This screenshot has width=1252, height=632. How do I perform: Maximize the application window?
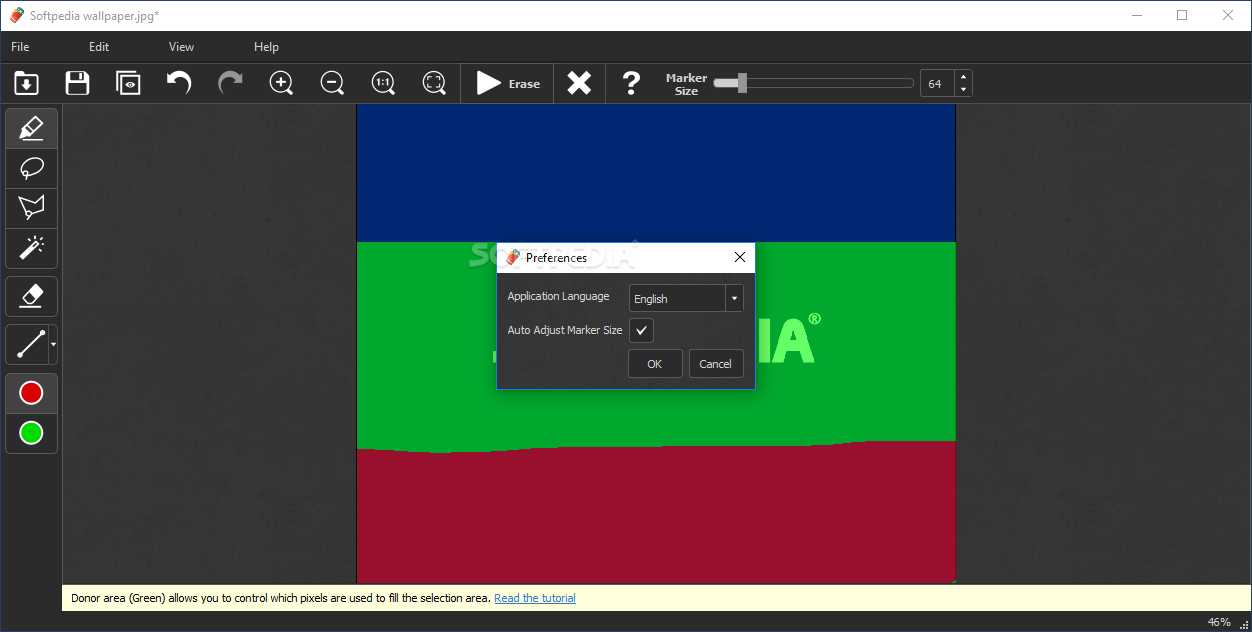click(1182, 15)
